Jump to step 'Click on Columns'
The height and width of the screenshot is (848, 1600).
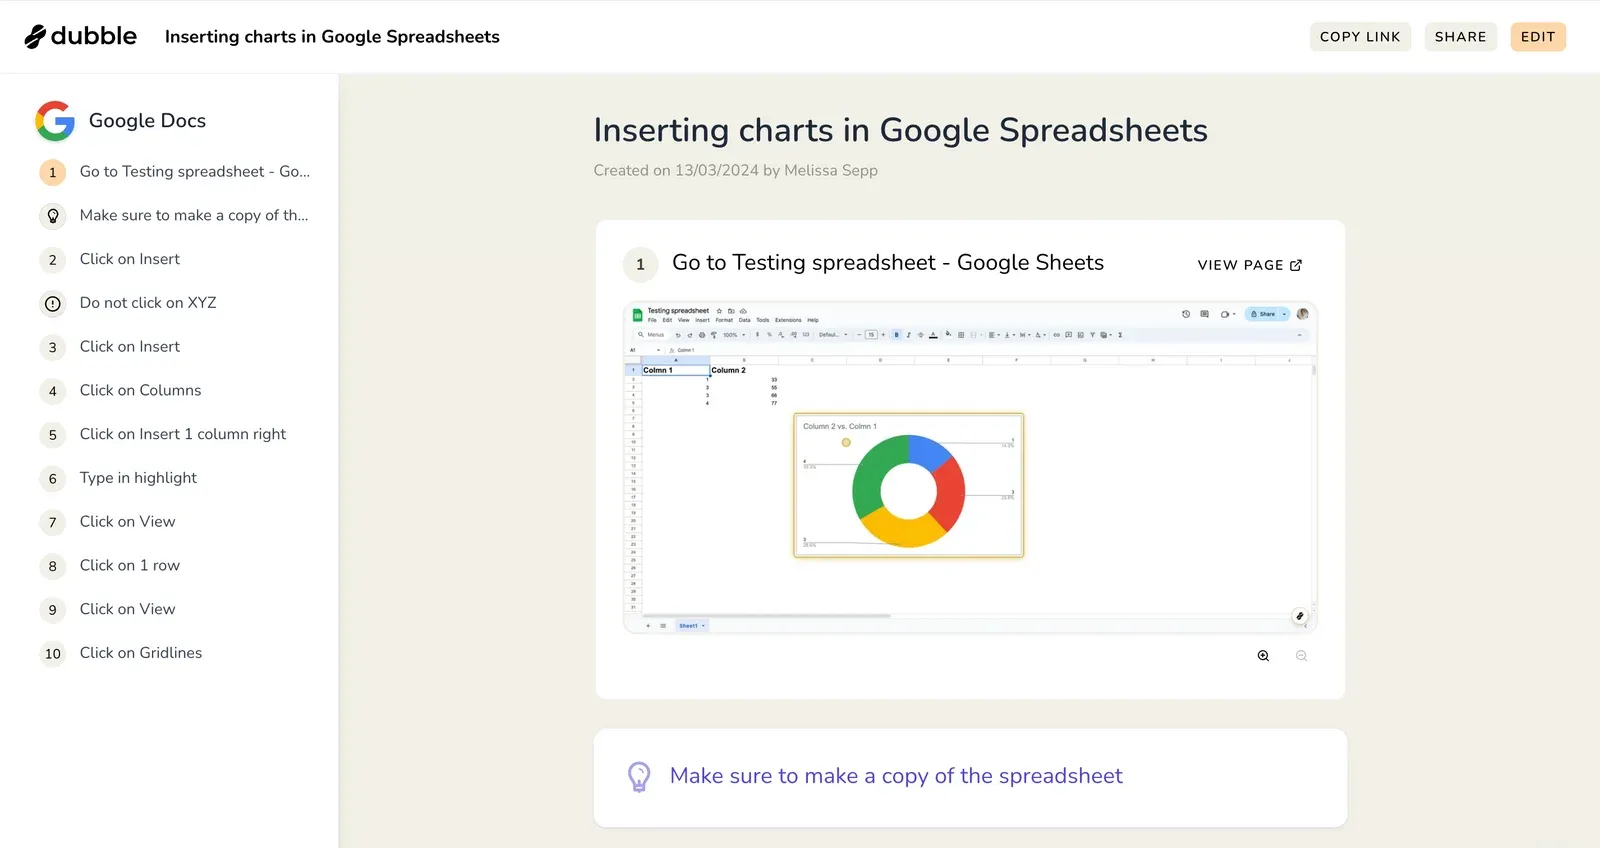[x=140, y=390]
